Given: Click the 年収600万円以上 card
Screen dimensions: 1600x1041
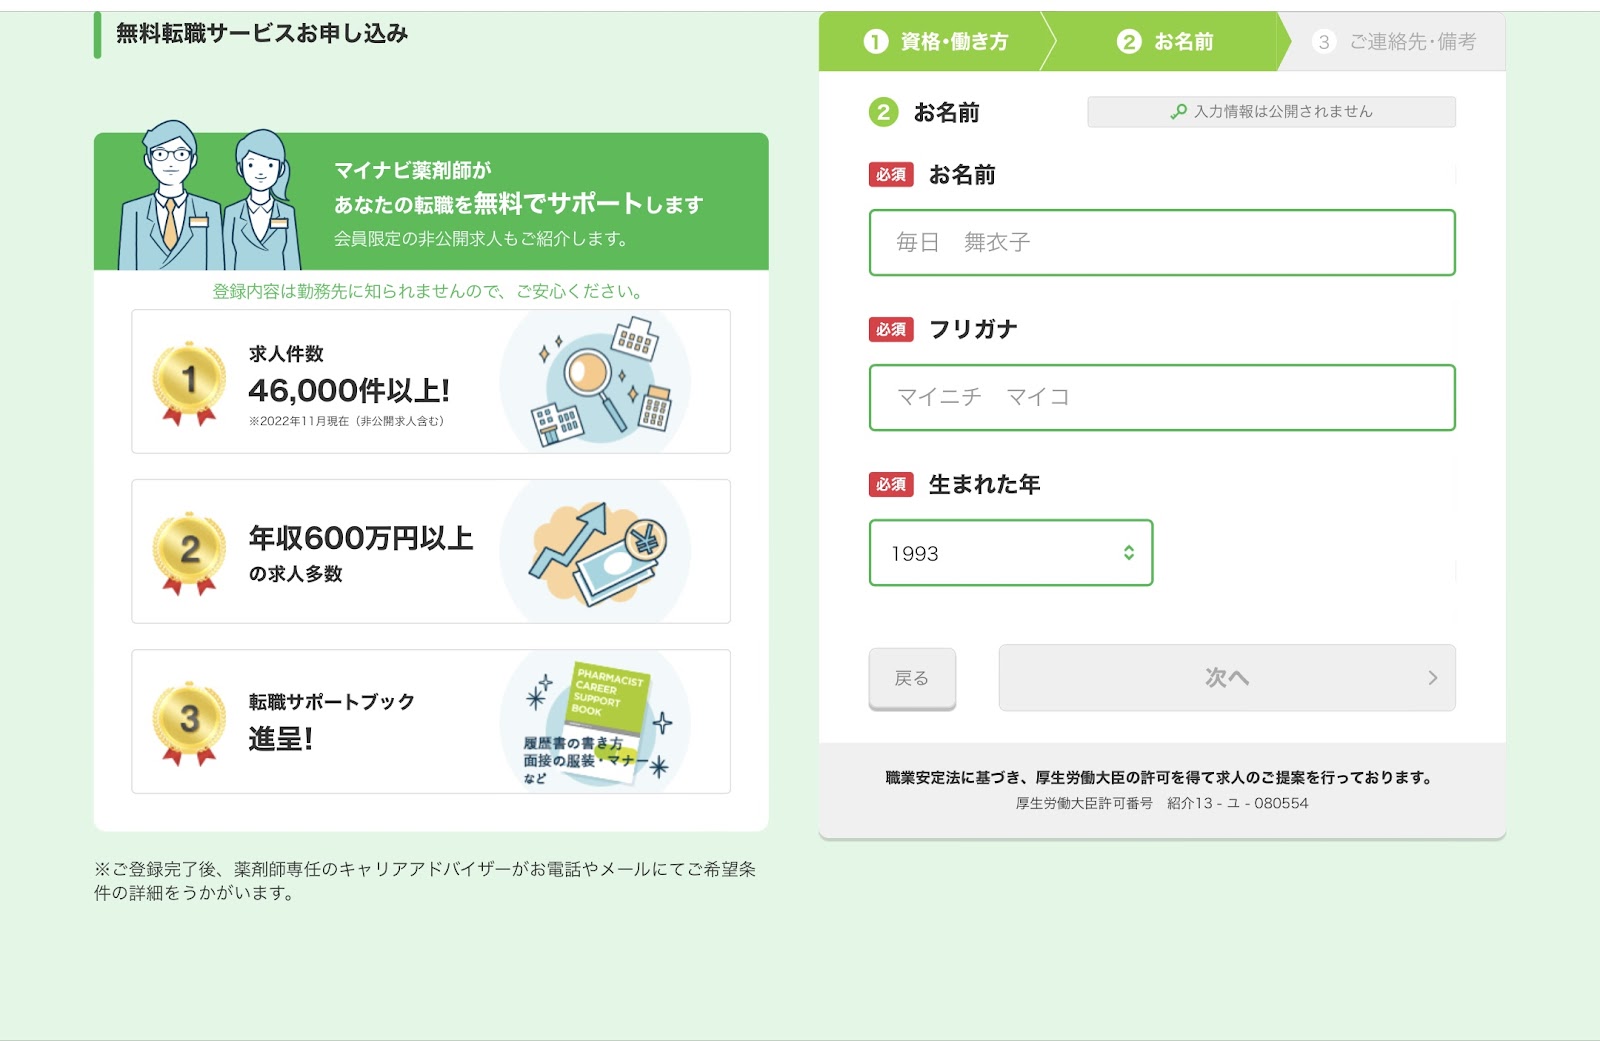Looking at the screenshot, I should tap(431, 552).
